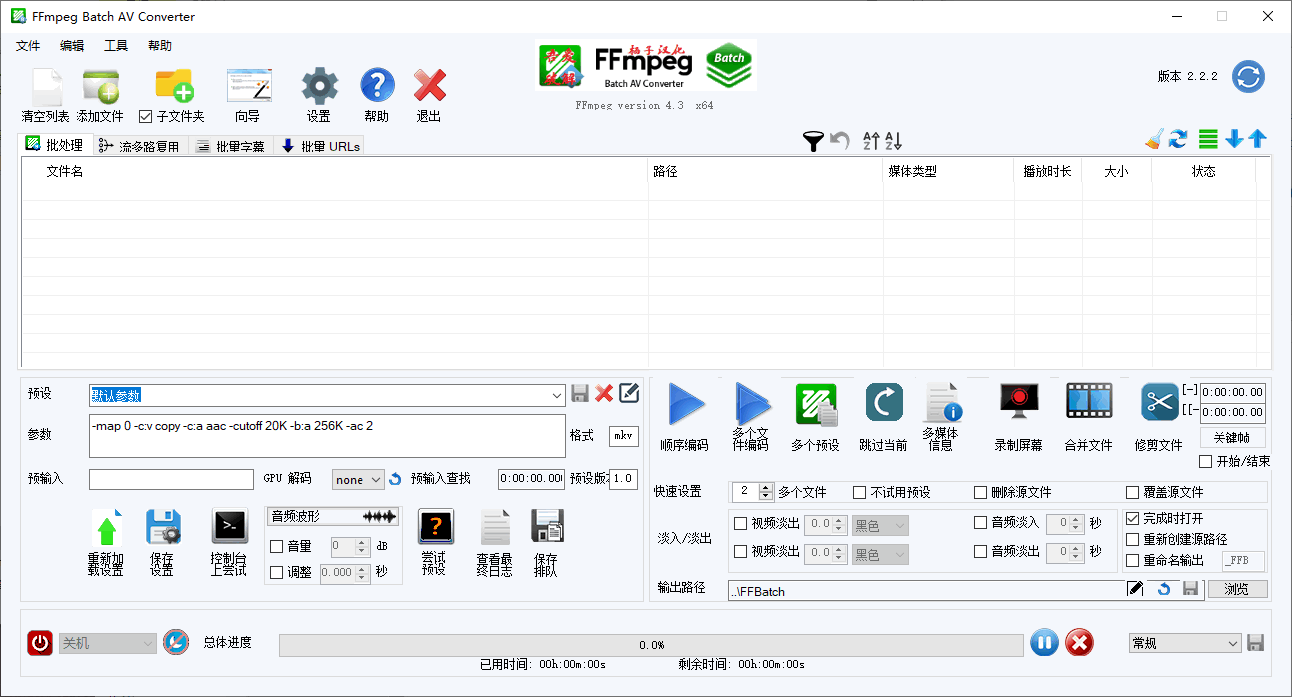Switch to the 批量 URLs tab
Viewport: 1292px width, 697px height.
pos(319,146)
